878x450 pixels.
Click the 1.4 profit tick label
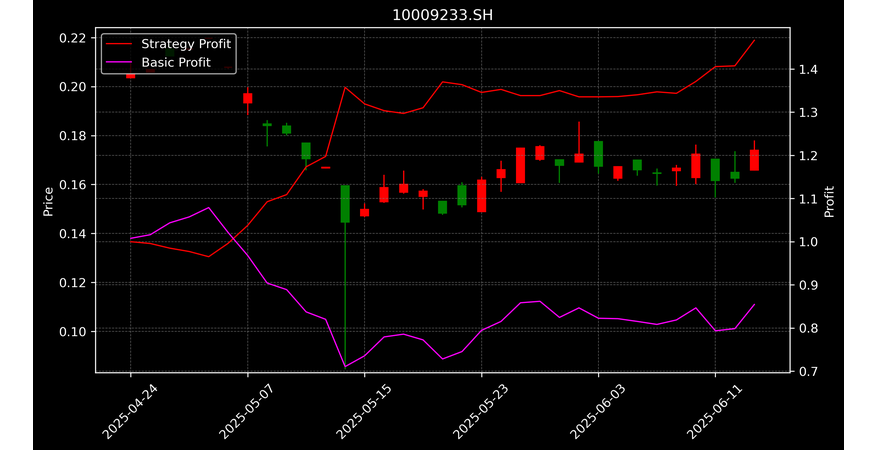(807, 70)
